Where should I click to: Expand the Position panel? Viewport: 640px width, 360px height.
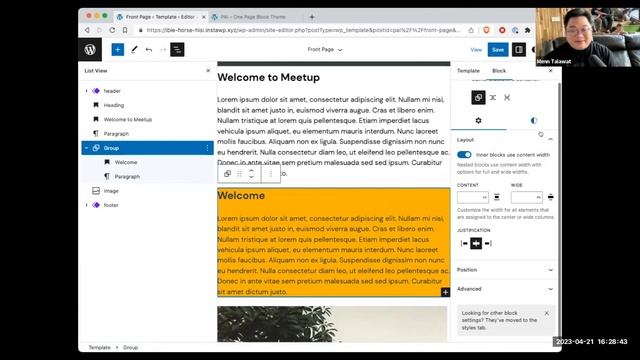coord(505,270)
